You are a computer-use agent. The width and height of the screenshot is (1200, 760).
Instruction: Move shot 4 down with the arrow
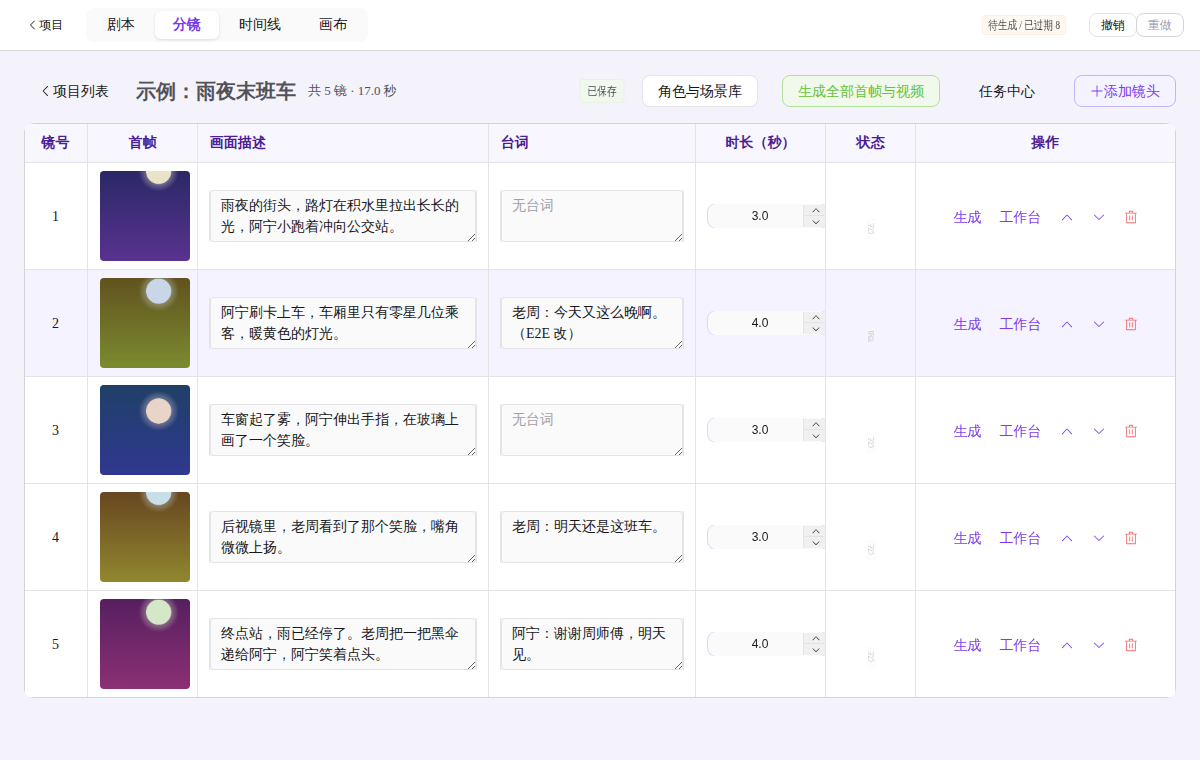point(1099,538)
